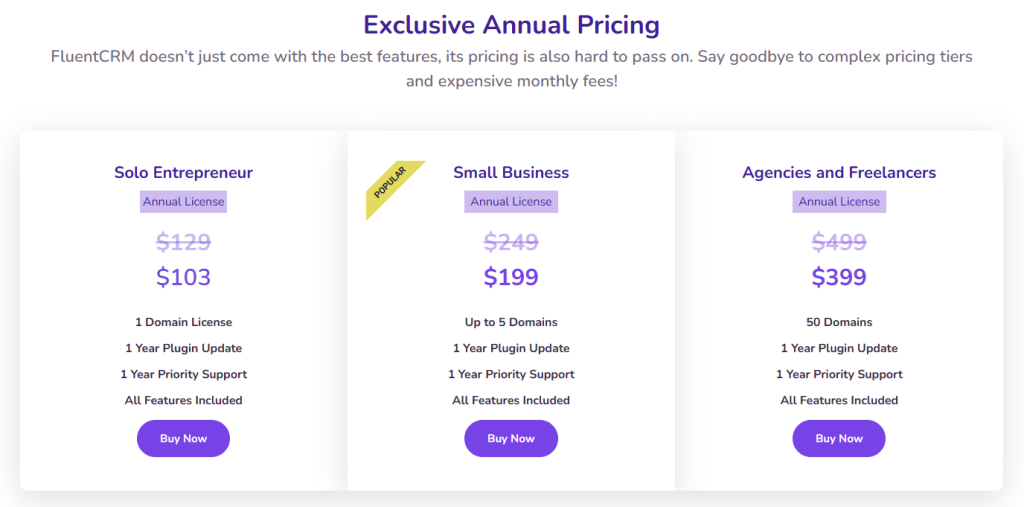
Task: Click the crossed-out $129 price
Action: 184,242
